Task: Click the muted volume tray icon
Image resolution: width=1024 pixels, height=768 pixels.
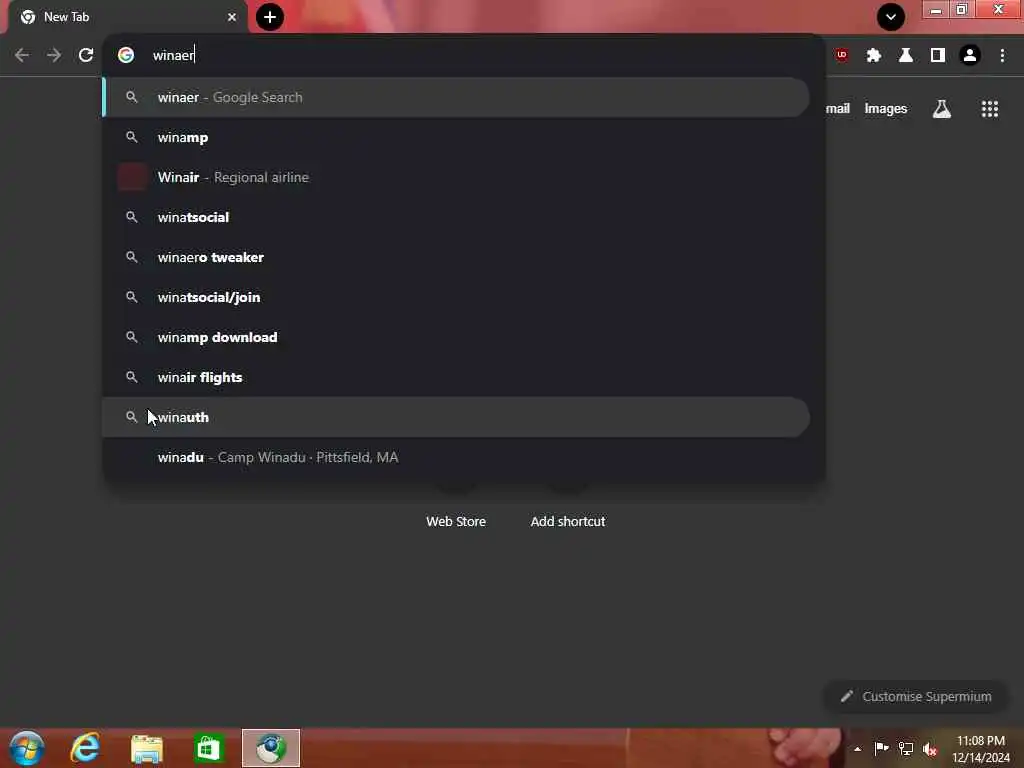Action: coord(930,749)
